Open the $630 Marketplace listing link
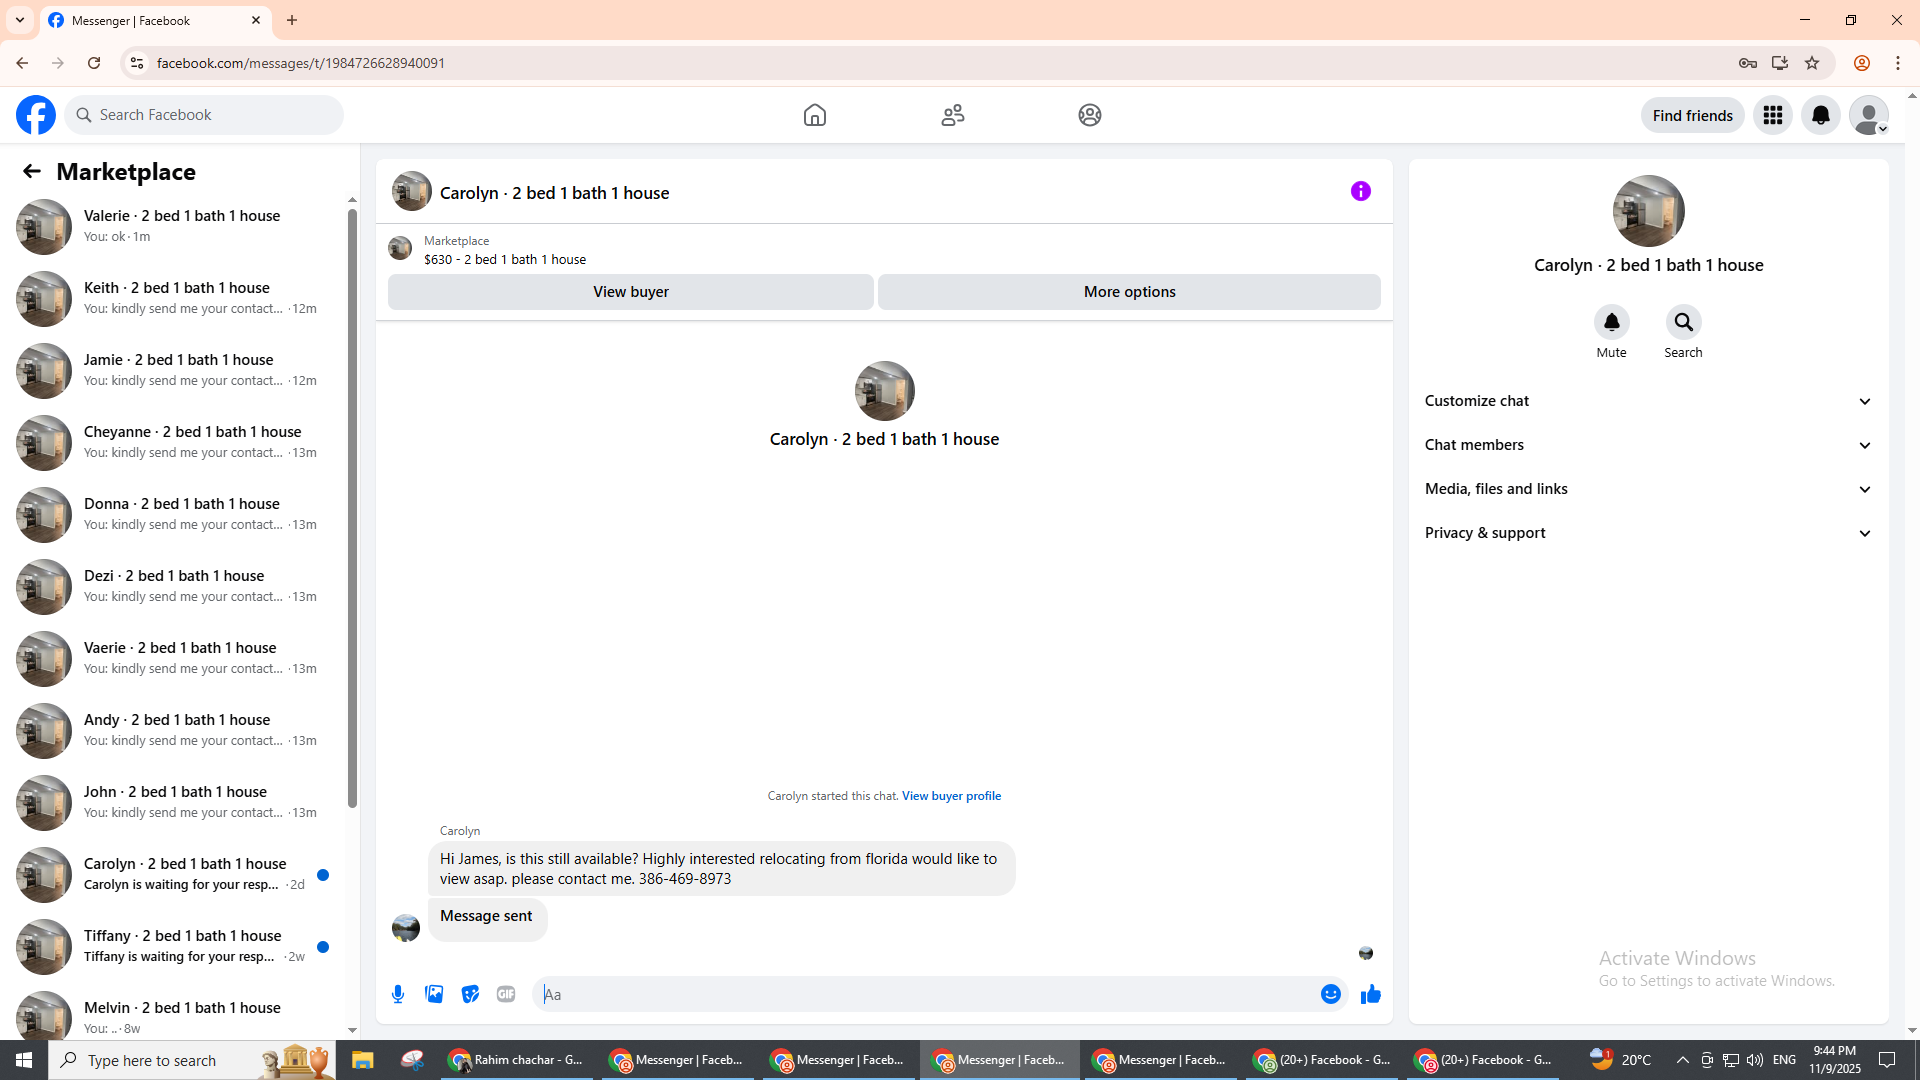Viewport: 1920px width, 1080px height. pyautogui.click(x=505, y=259)
